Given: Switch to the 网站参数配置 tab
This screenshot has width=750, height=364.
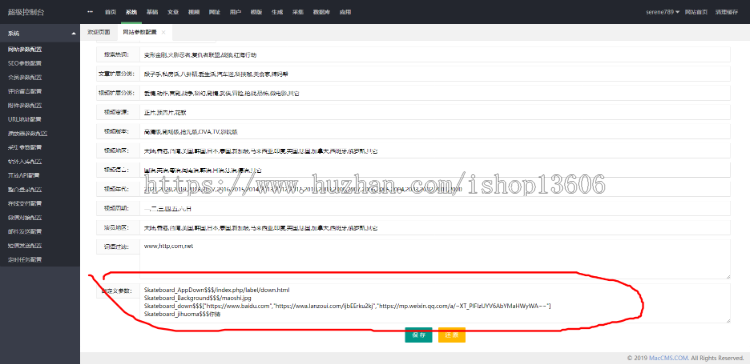Looking at the screenshot, I should click(139, 32).
